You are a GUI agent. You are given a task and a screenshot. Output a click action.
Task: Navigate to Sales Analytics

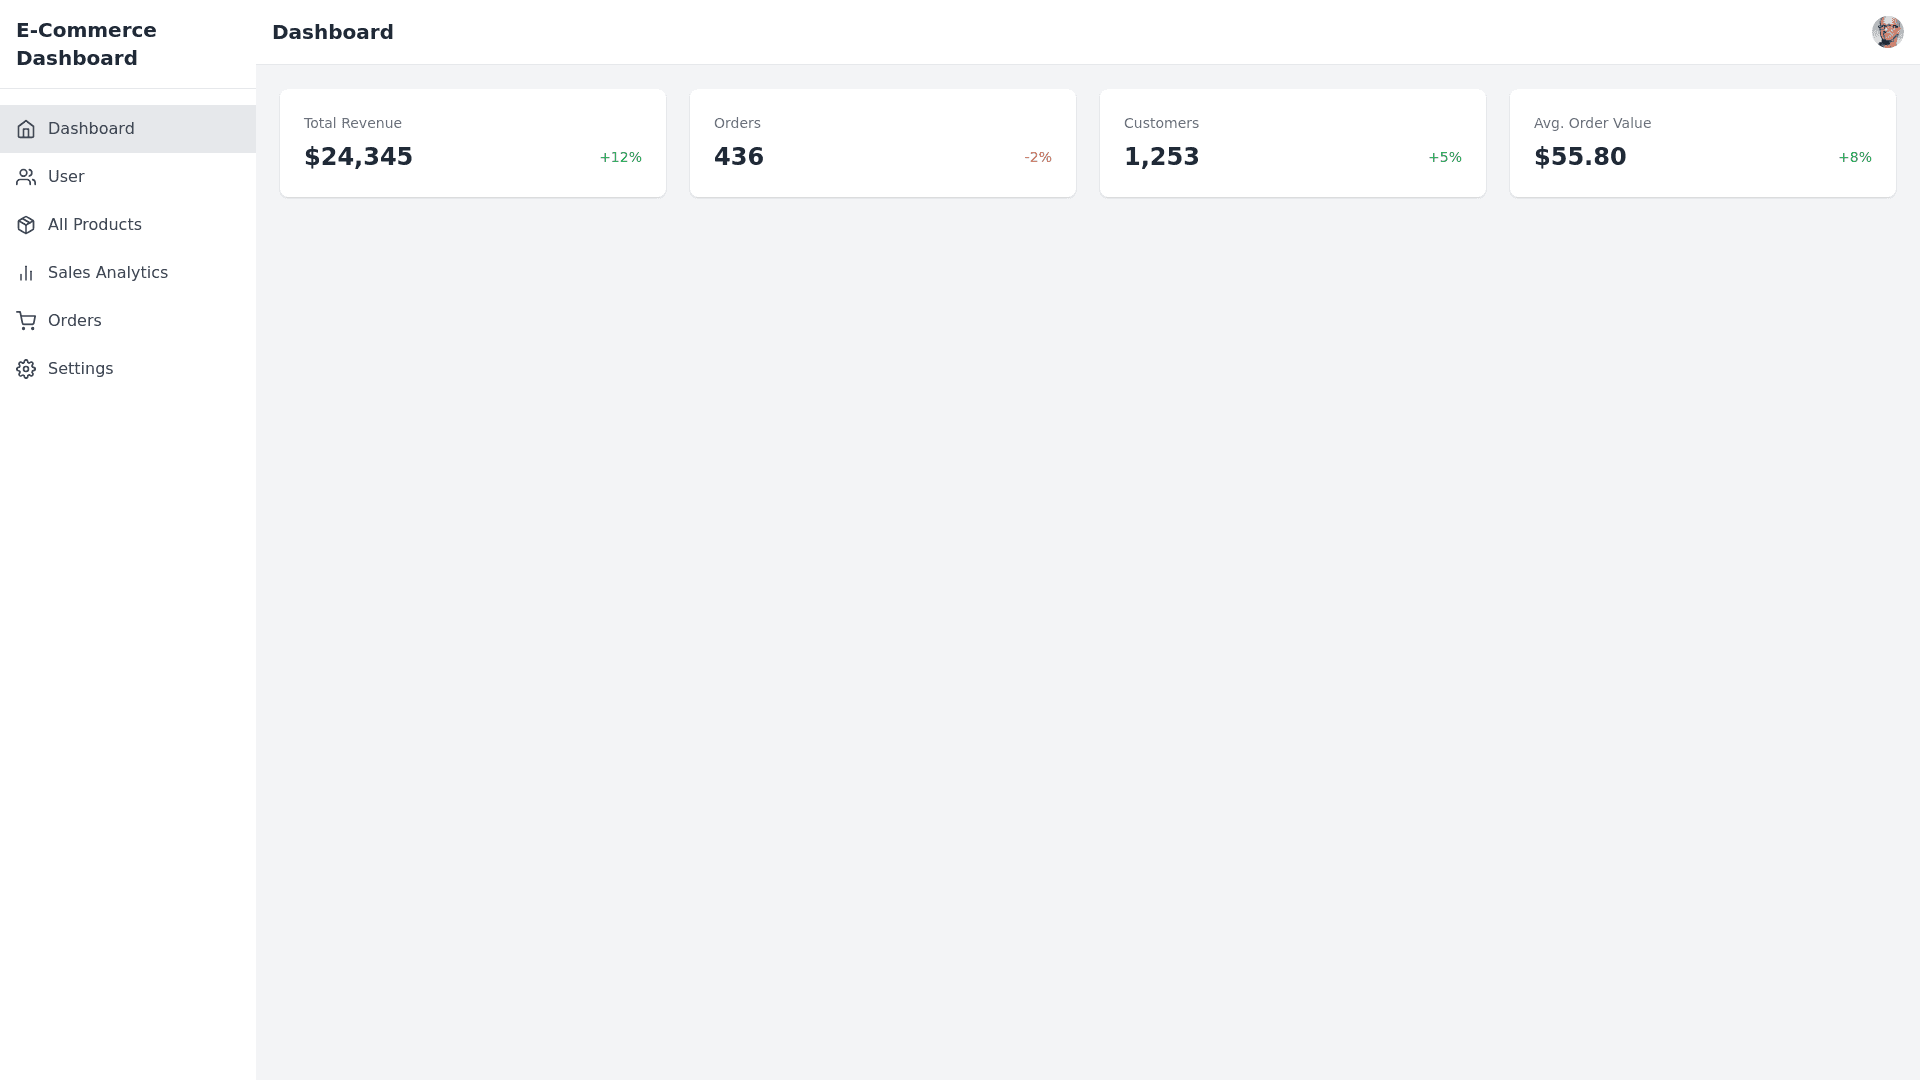(x=108, y=273)
